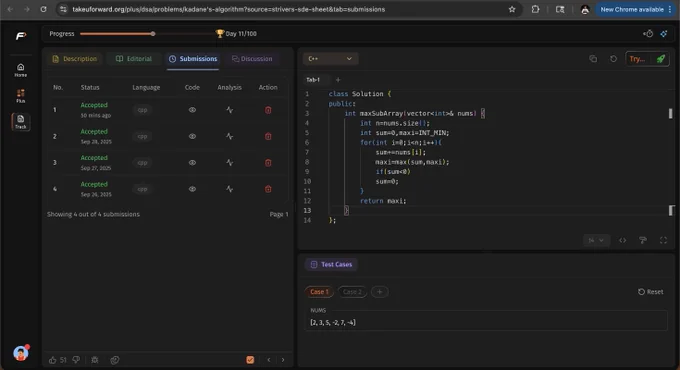Dislike the problem with thumbs down
Viewport: 680px width, 370px height.
[76, 360]
